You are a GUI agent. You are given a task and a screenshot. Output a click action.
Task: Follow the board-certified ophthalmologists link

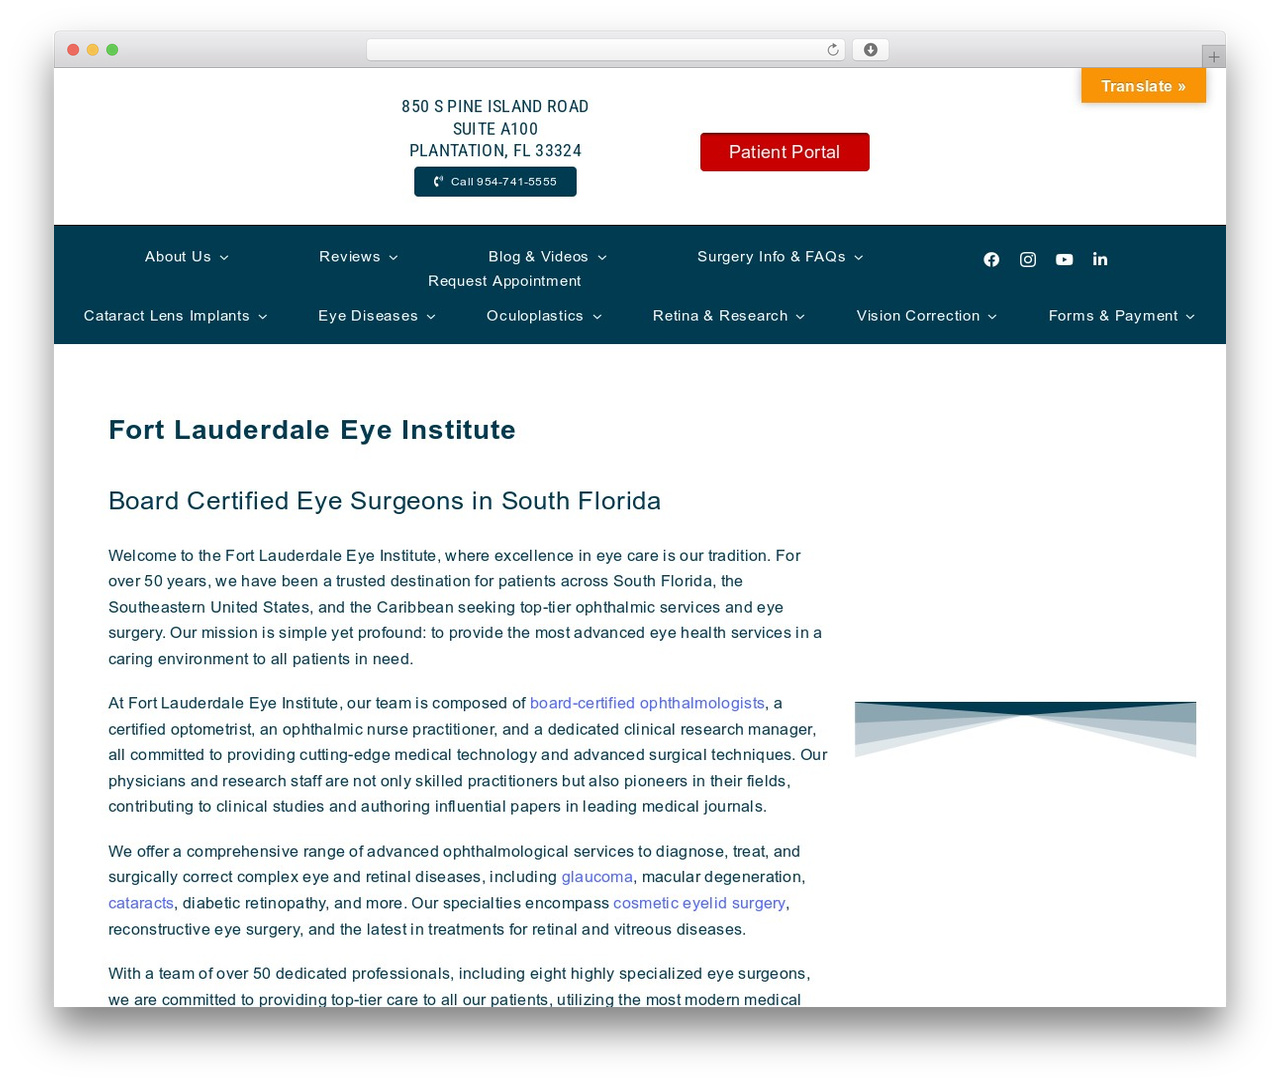point(647,703)
